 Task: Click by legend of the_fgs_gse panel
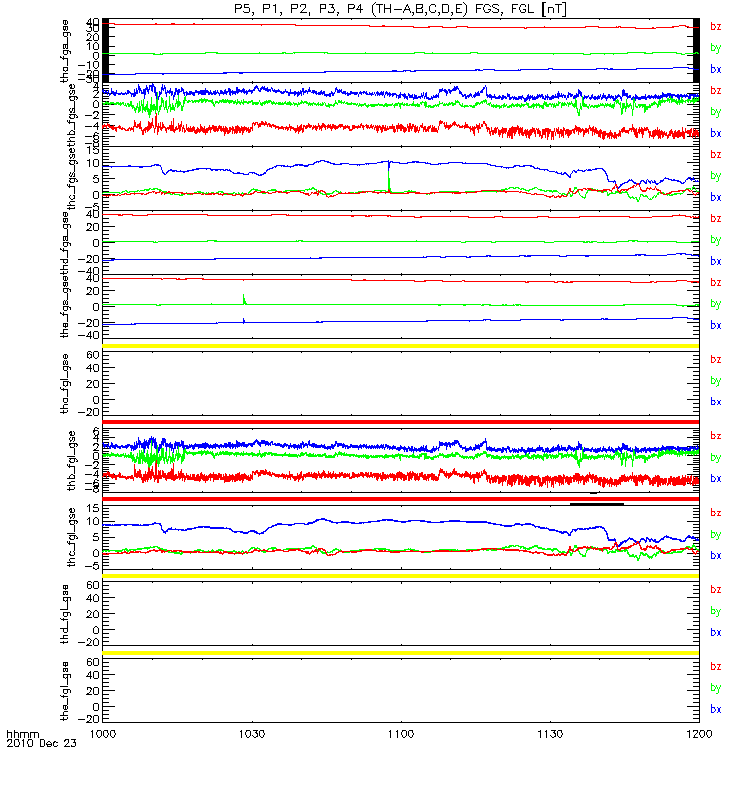(716, 304)
